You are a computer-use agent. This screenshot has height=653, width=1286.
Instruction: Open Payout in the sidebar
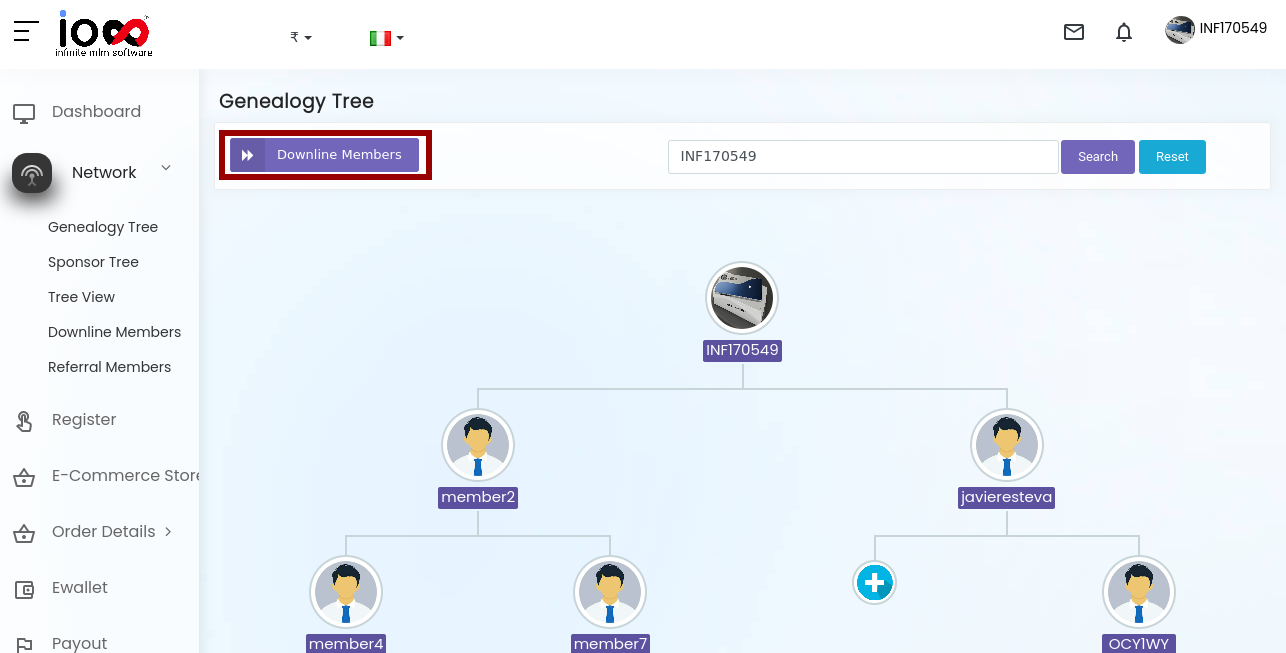tap(80, 644)
